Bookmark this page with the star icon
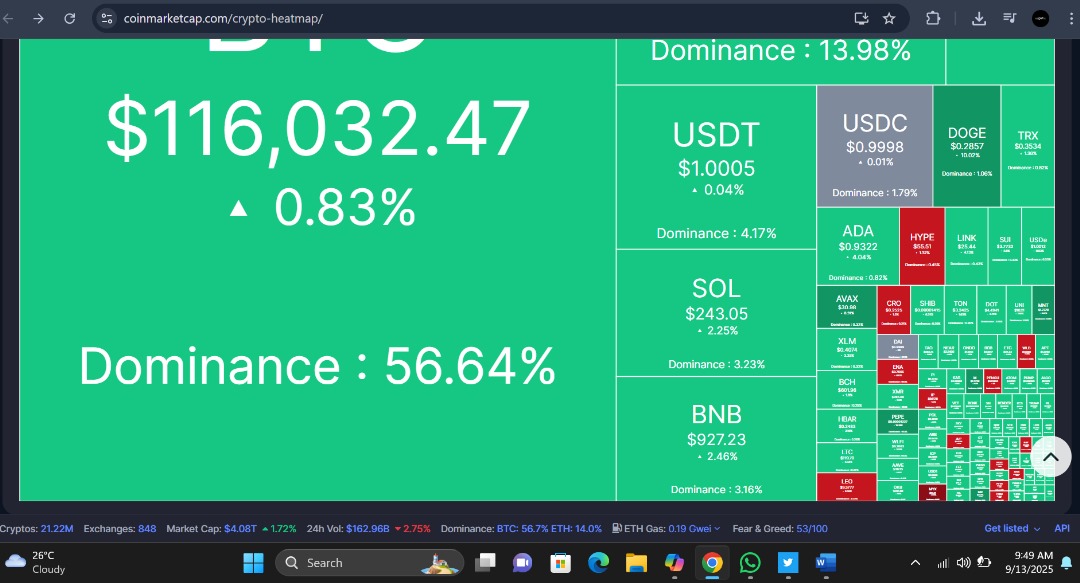This screenshot has width=1080, height=583. coord(889,19)
